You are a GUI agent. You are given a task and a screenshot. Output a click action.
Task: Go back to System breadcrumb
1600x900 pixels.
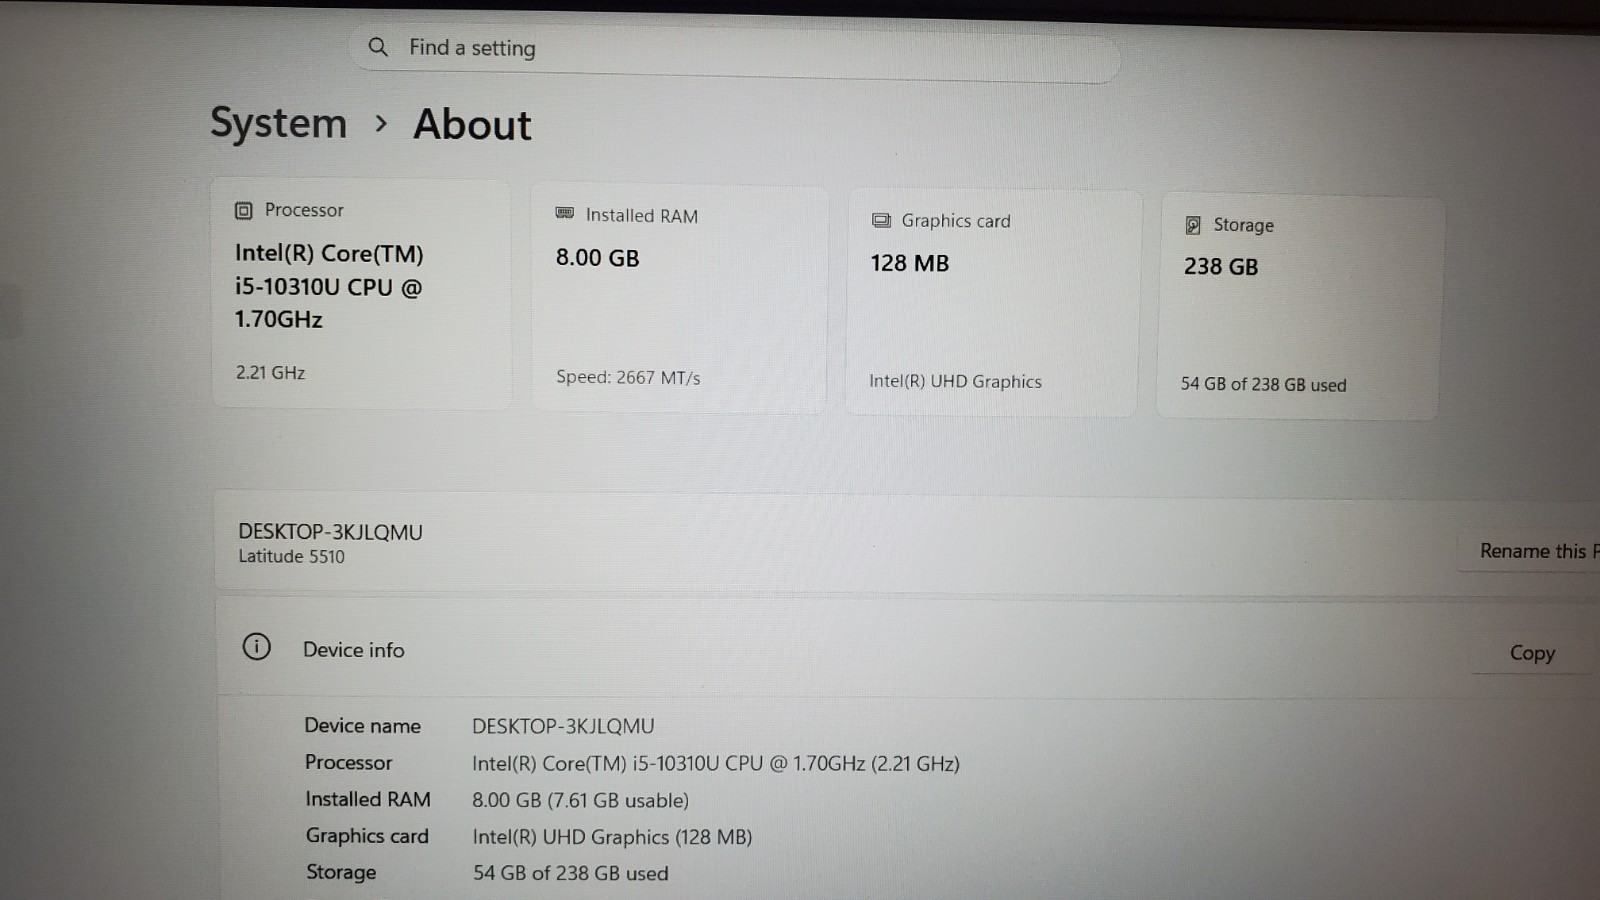tap(278, 123)
